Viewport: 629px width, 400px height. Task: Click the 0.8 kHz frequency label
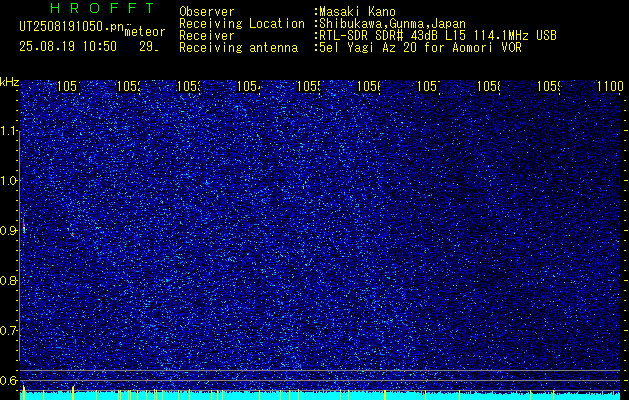pos(9,281)
